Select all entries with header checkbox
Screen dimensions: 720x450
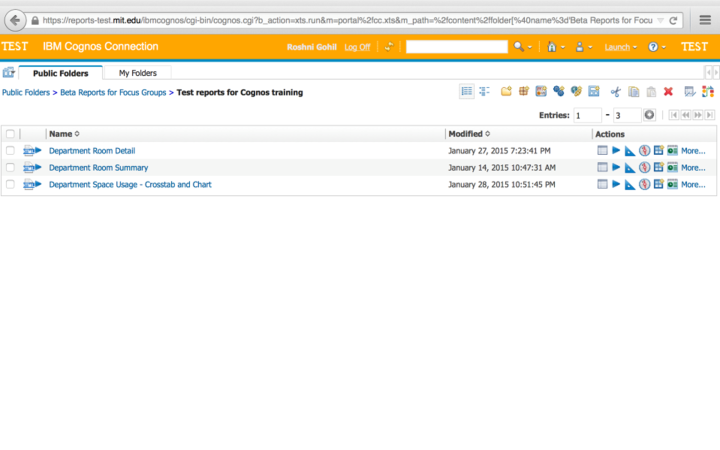[x=10, y=134]
